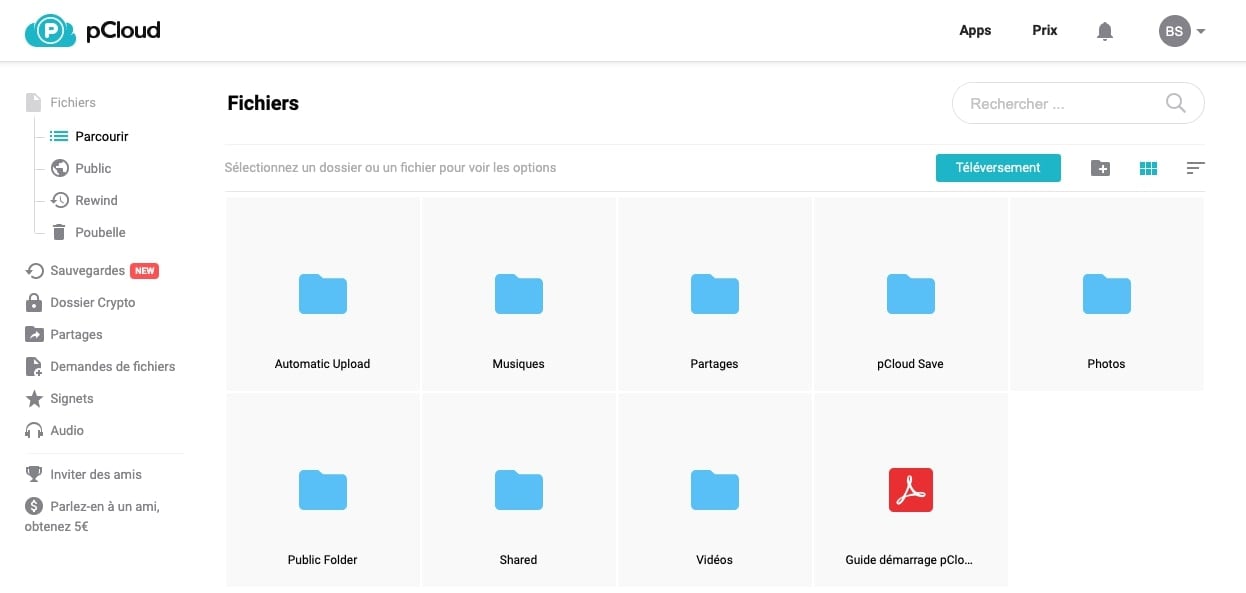Click the Shared label
Viewport: 1246px width, 593px height.
519,560
